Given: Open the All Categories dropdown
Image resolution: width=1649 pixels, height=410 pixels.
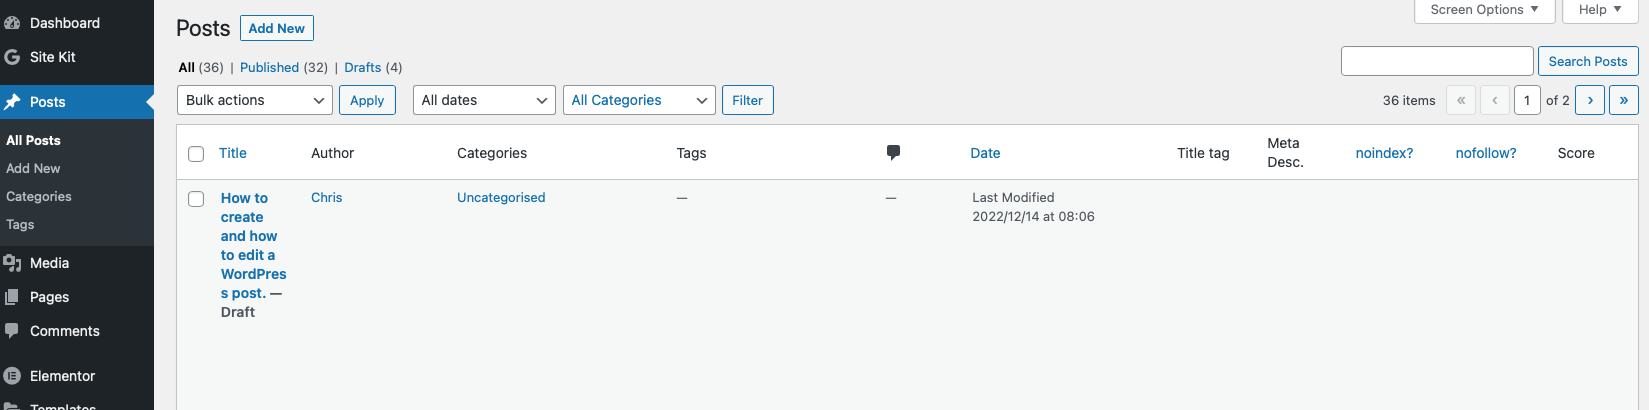Looking at the screenshot, I should coord(639,100).
